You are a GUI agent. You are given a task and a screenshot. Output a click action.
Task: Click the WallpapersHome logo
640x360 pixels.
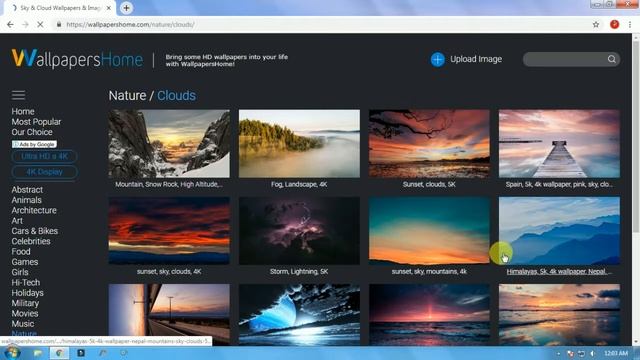pyautogui.click(x=77, y=59)
